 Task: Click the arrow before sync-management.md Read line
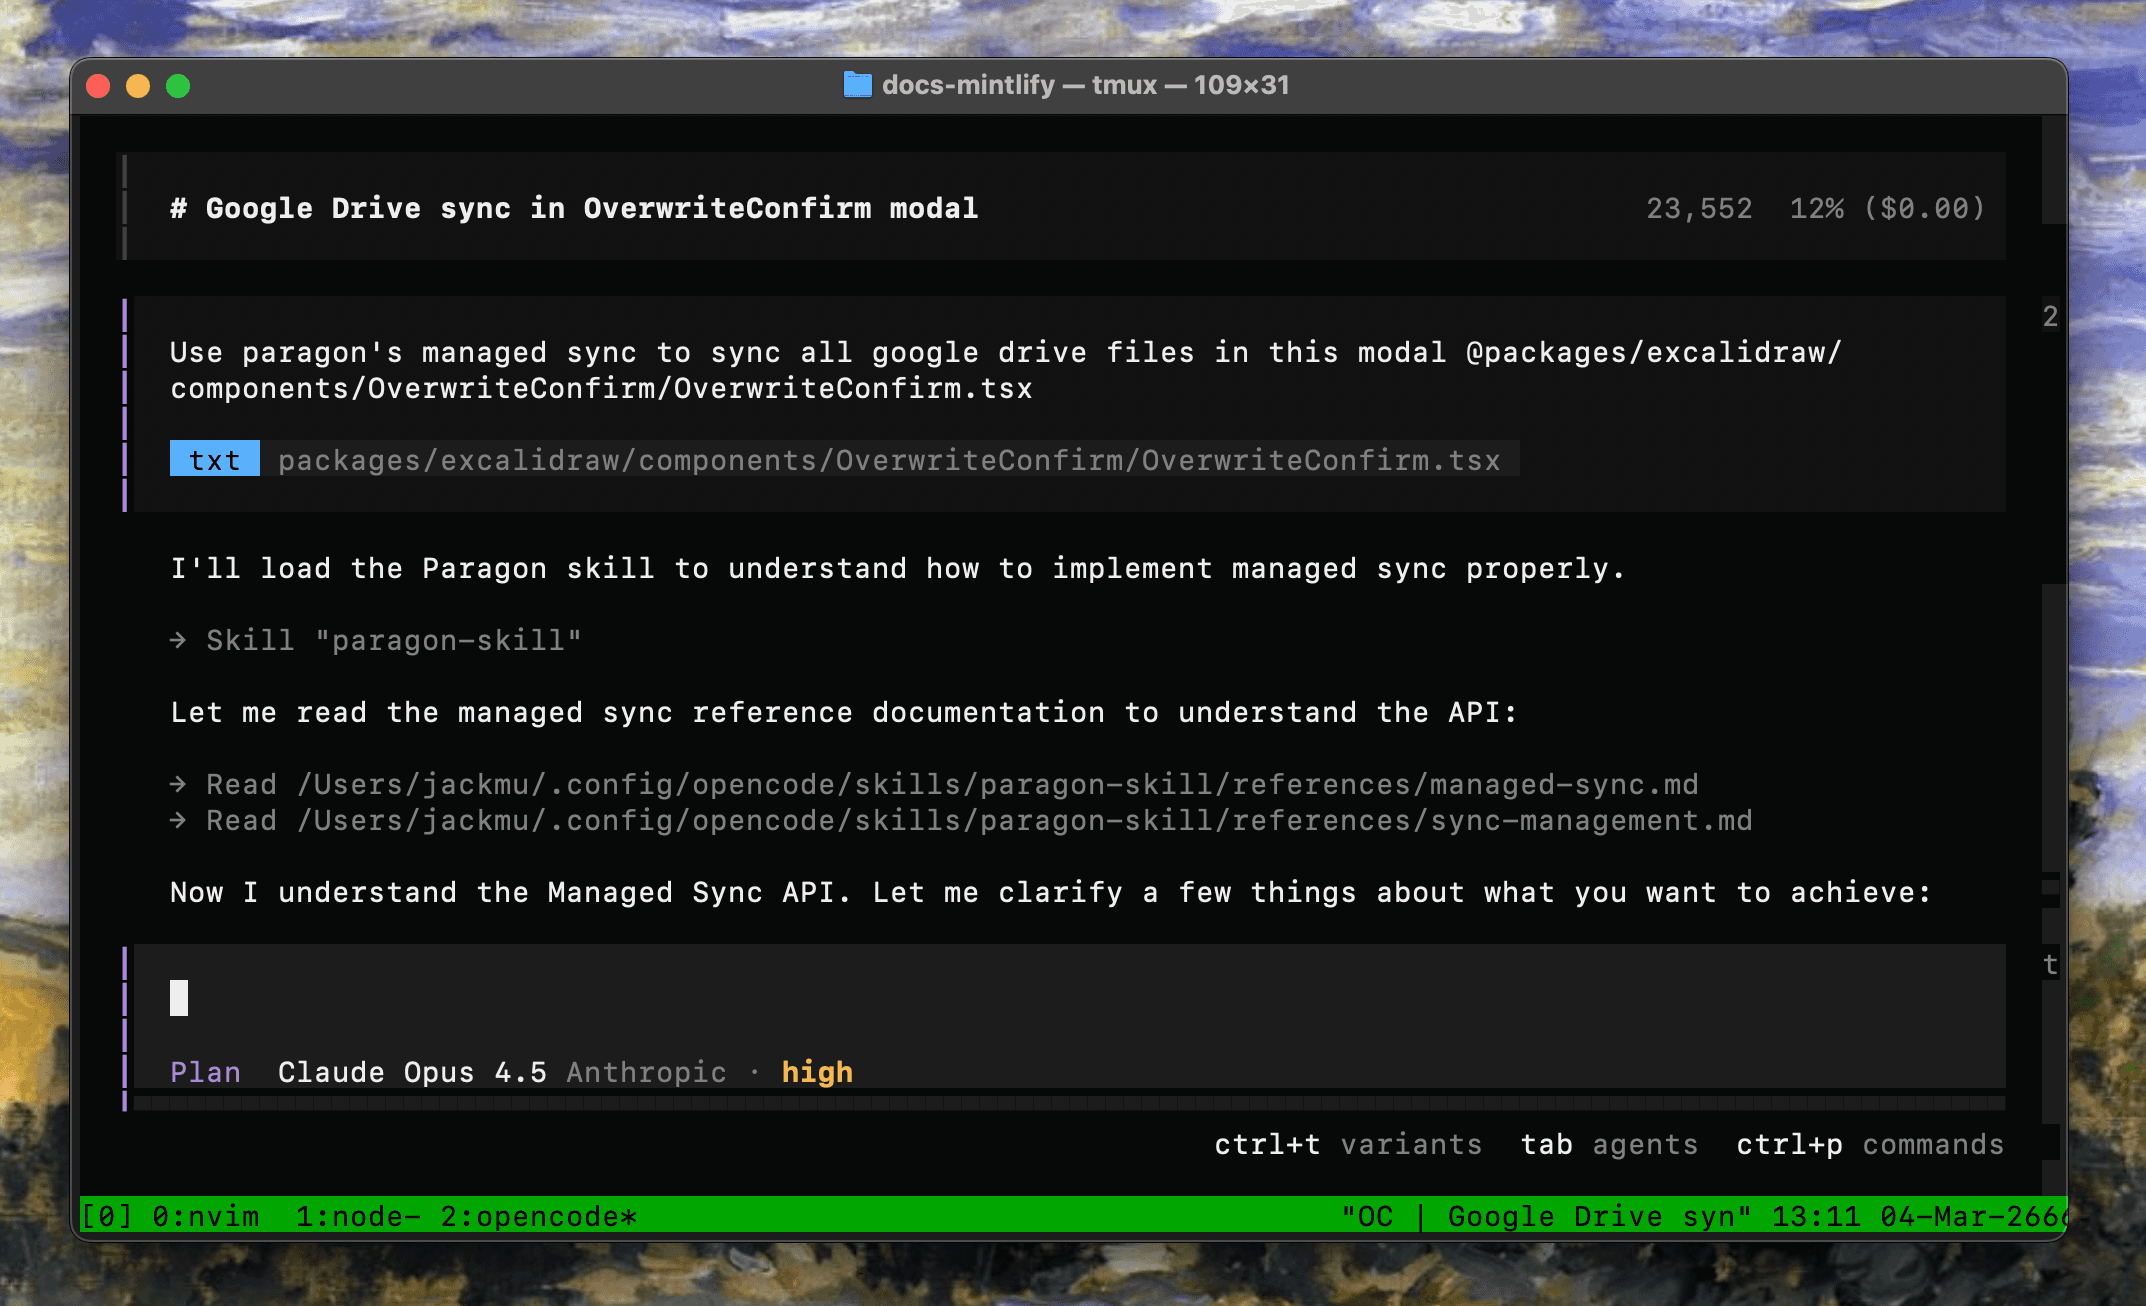coord(178,820)
